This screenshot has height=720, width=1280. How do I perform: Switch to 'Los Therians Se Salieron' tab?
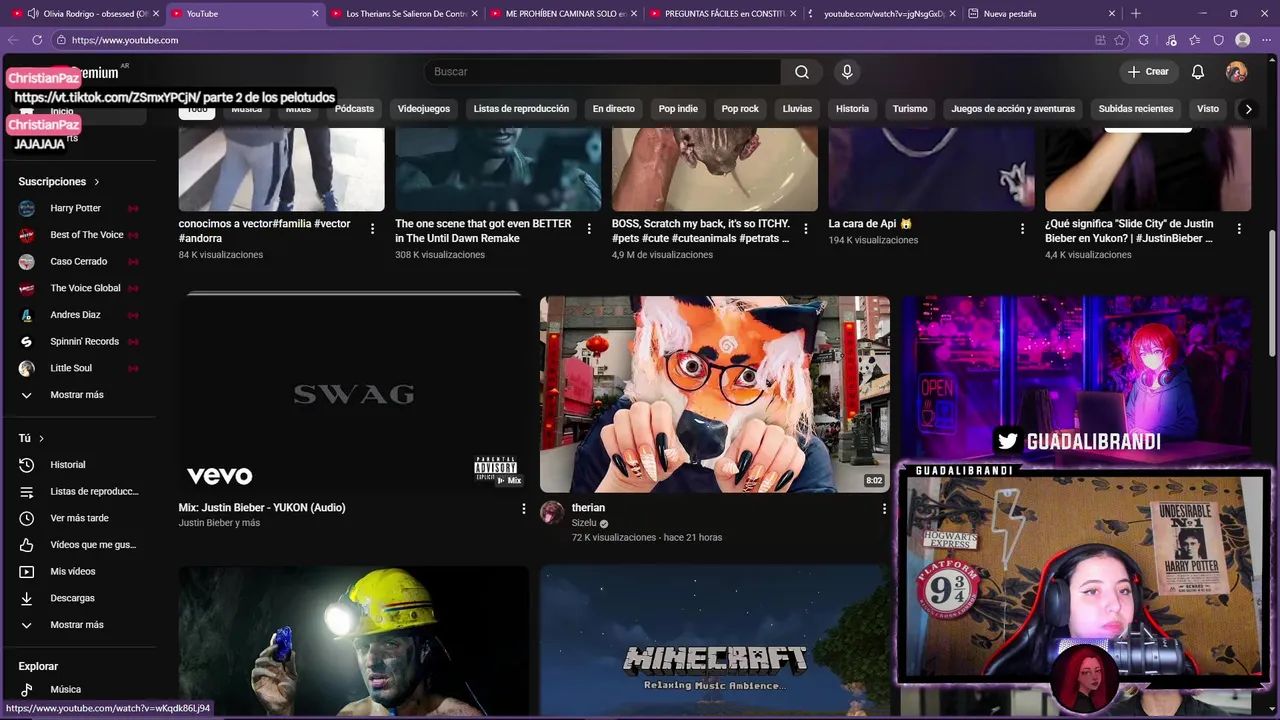pos(405,14)
